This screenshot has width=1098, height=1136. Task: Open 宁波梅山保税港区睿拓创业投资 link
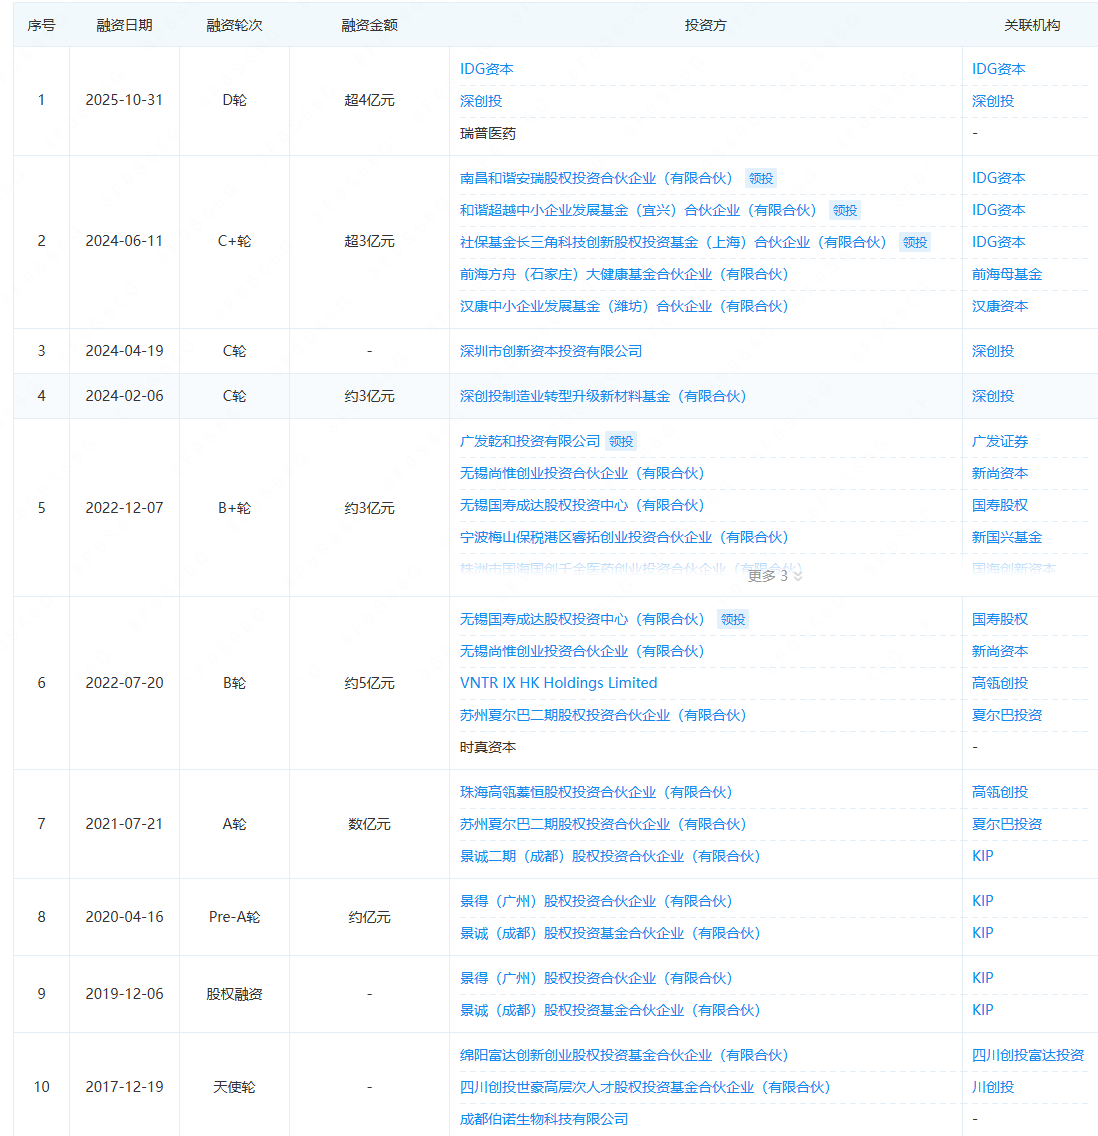pos(624,537)
